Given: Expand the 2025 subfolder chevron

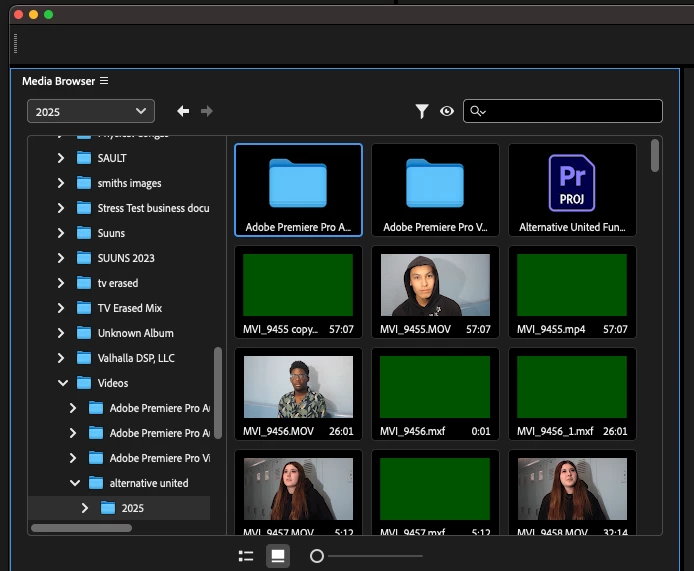Looking at the screenshot, I should click(x=86, y=508).
